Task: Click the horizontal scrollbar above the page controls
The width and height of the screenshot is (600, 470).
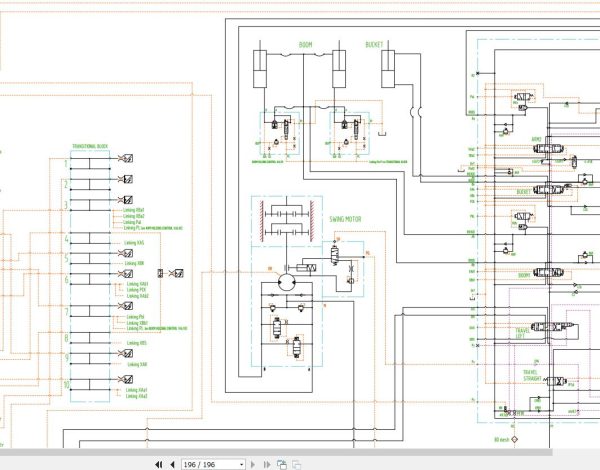Action: click(276, 452)
